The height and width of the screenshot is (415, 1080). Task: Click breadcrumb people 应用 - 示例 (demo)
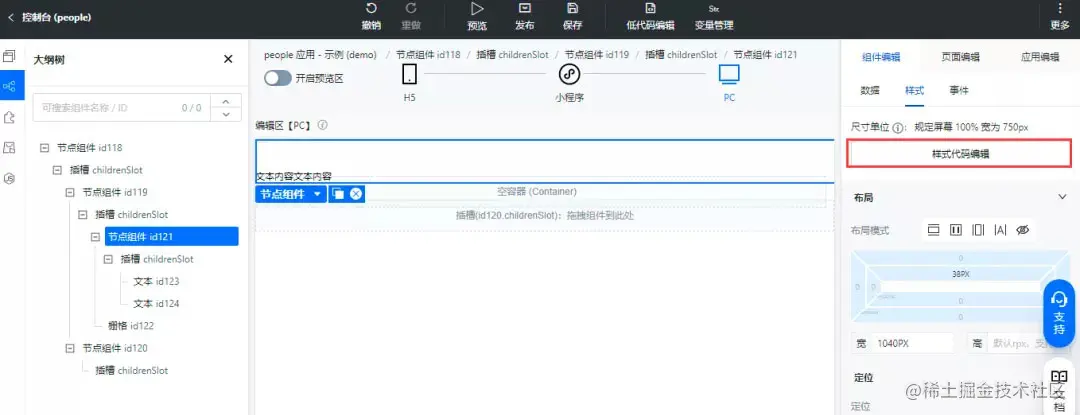(320, 54)
